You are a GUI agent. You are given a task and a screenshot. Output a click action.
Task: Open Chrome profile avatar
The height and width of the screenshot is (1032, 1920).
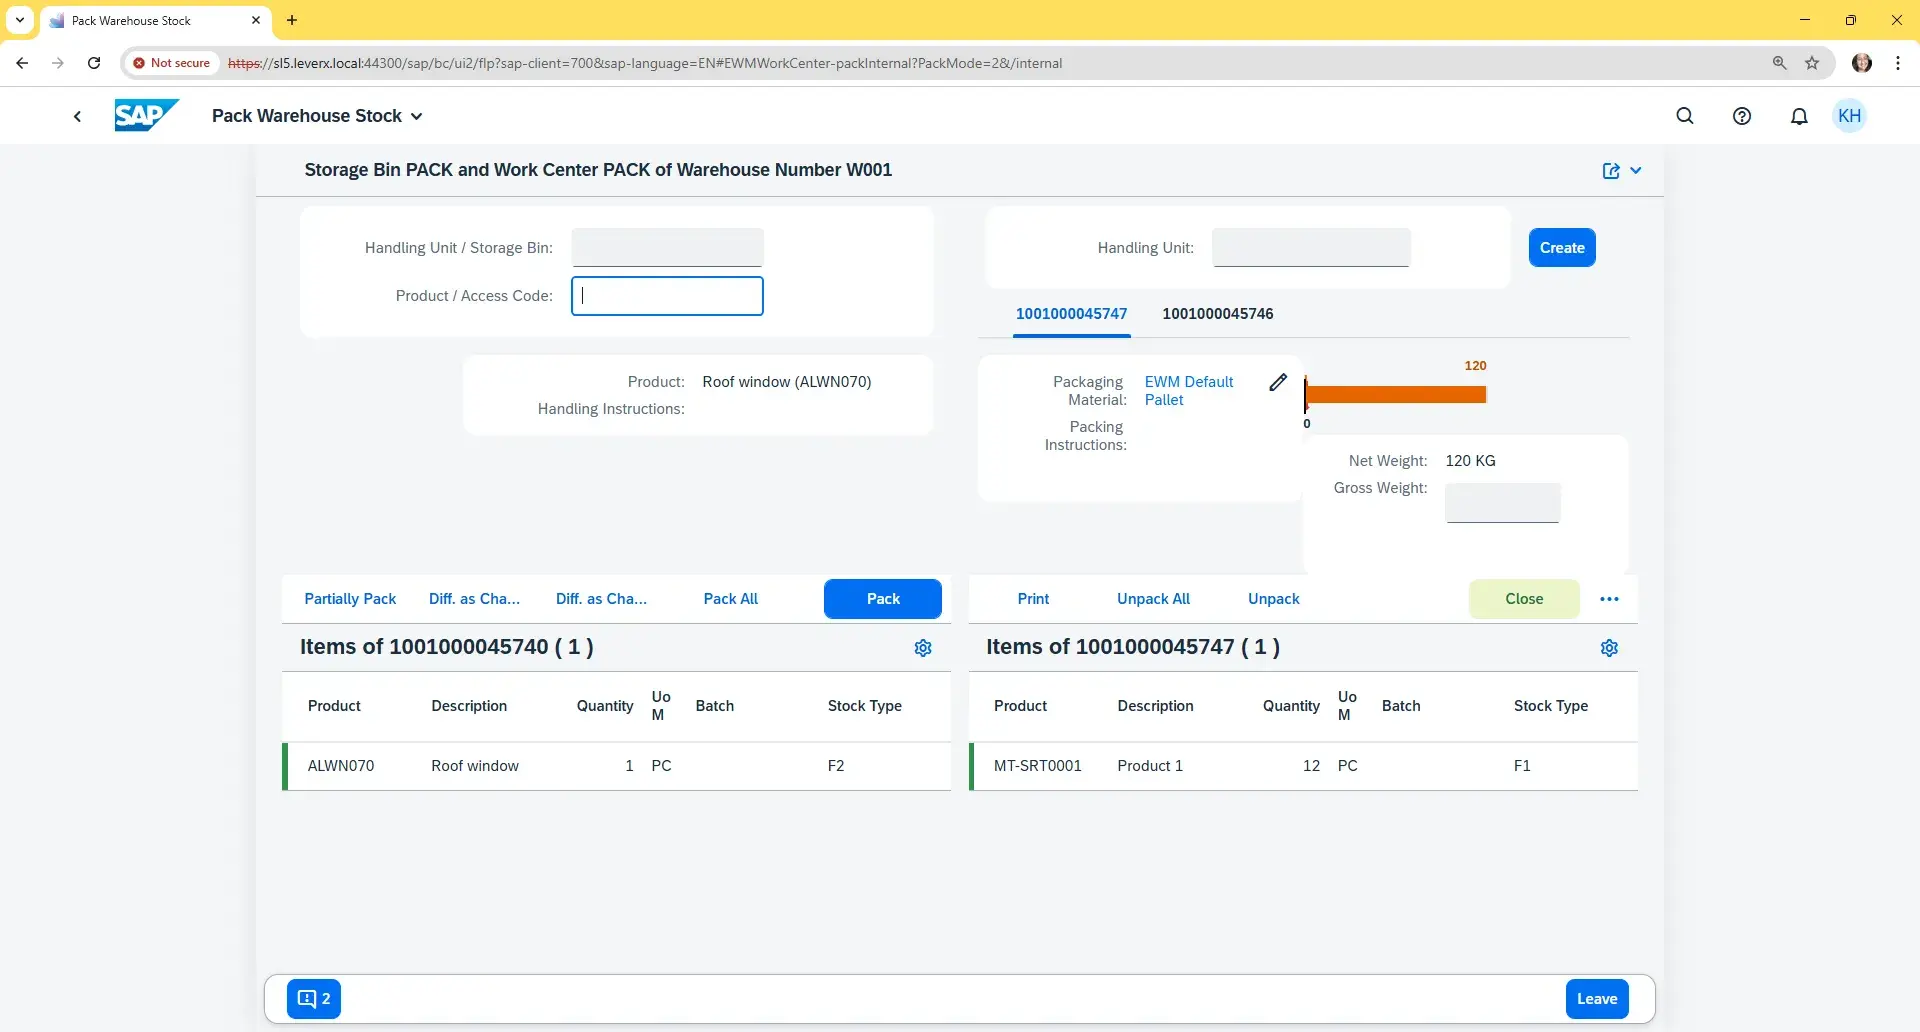(1862, 63)
